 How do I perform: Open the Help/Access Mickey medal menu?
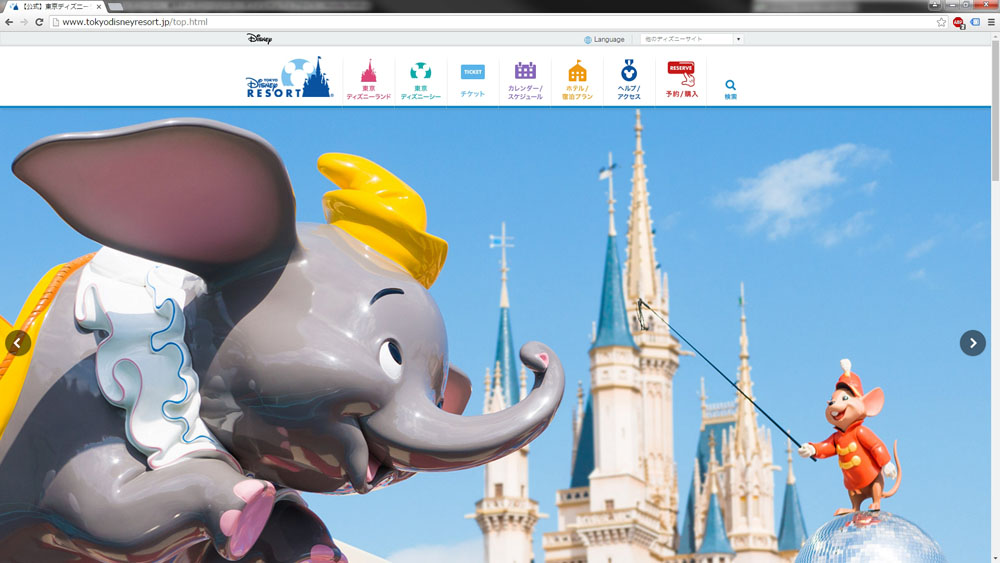point(629,80)
